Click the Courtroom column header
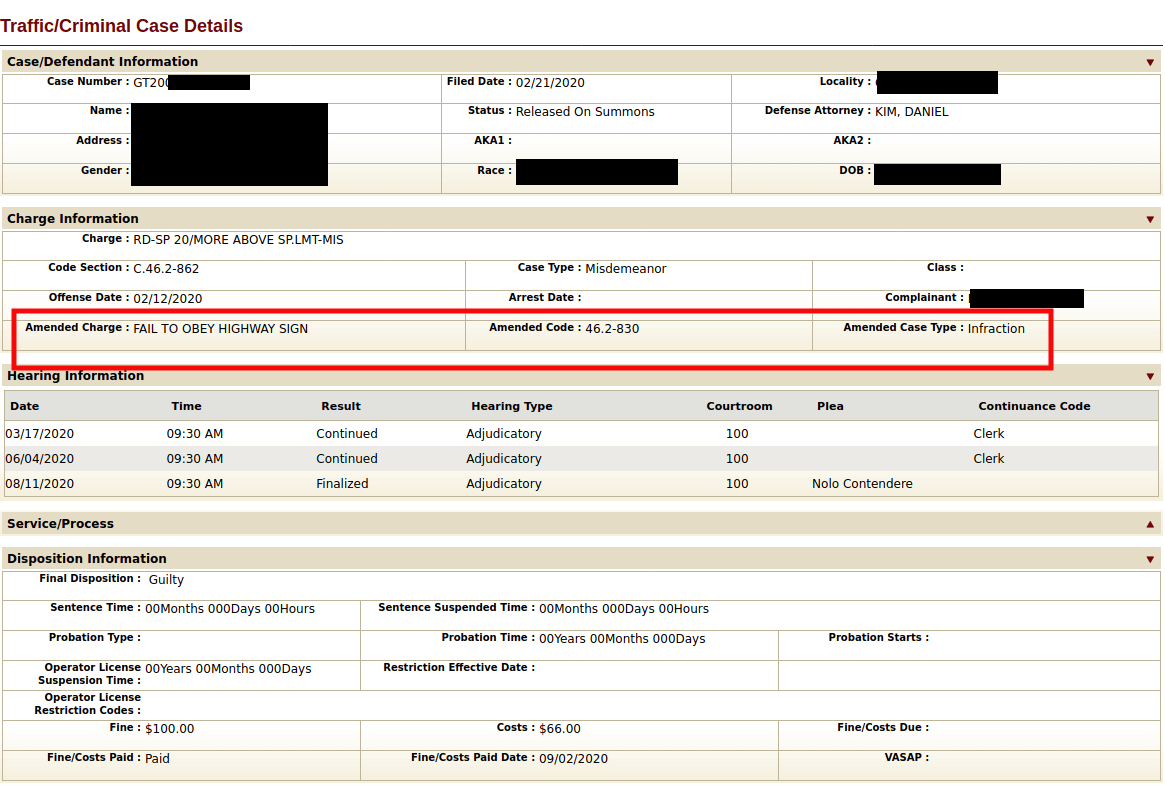The height and width of the screenshot is (789, 1165). pyautogui.click(x=739, y=406)
